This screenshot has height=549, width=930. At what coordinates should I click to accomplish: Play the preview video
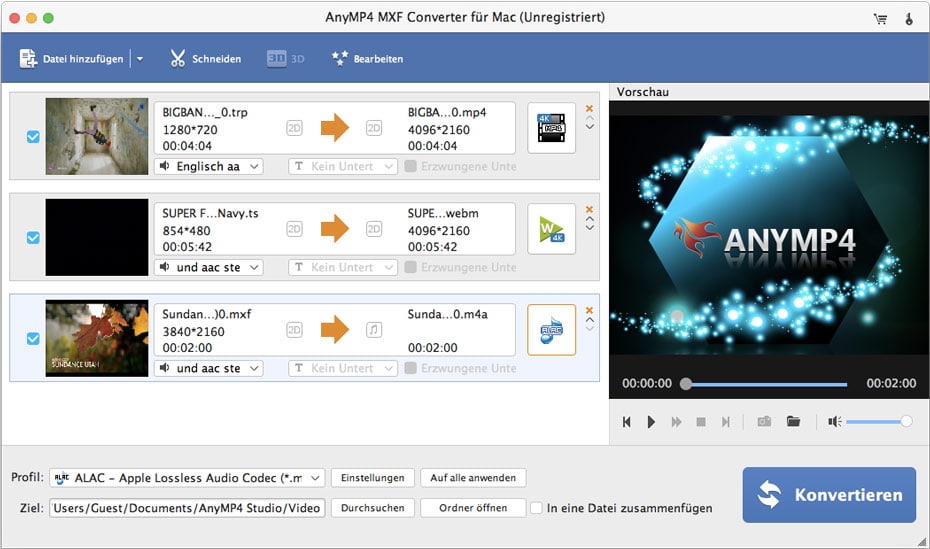tap(651, 422)
